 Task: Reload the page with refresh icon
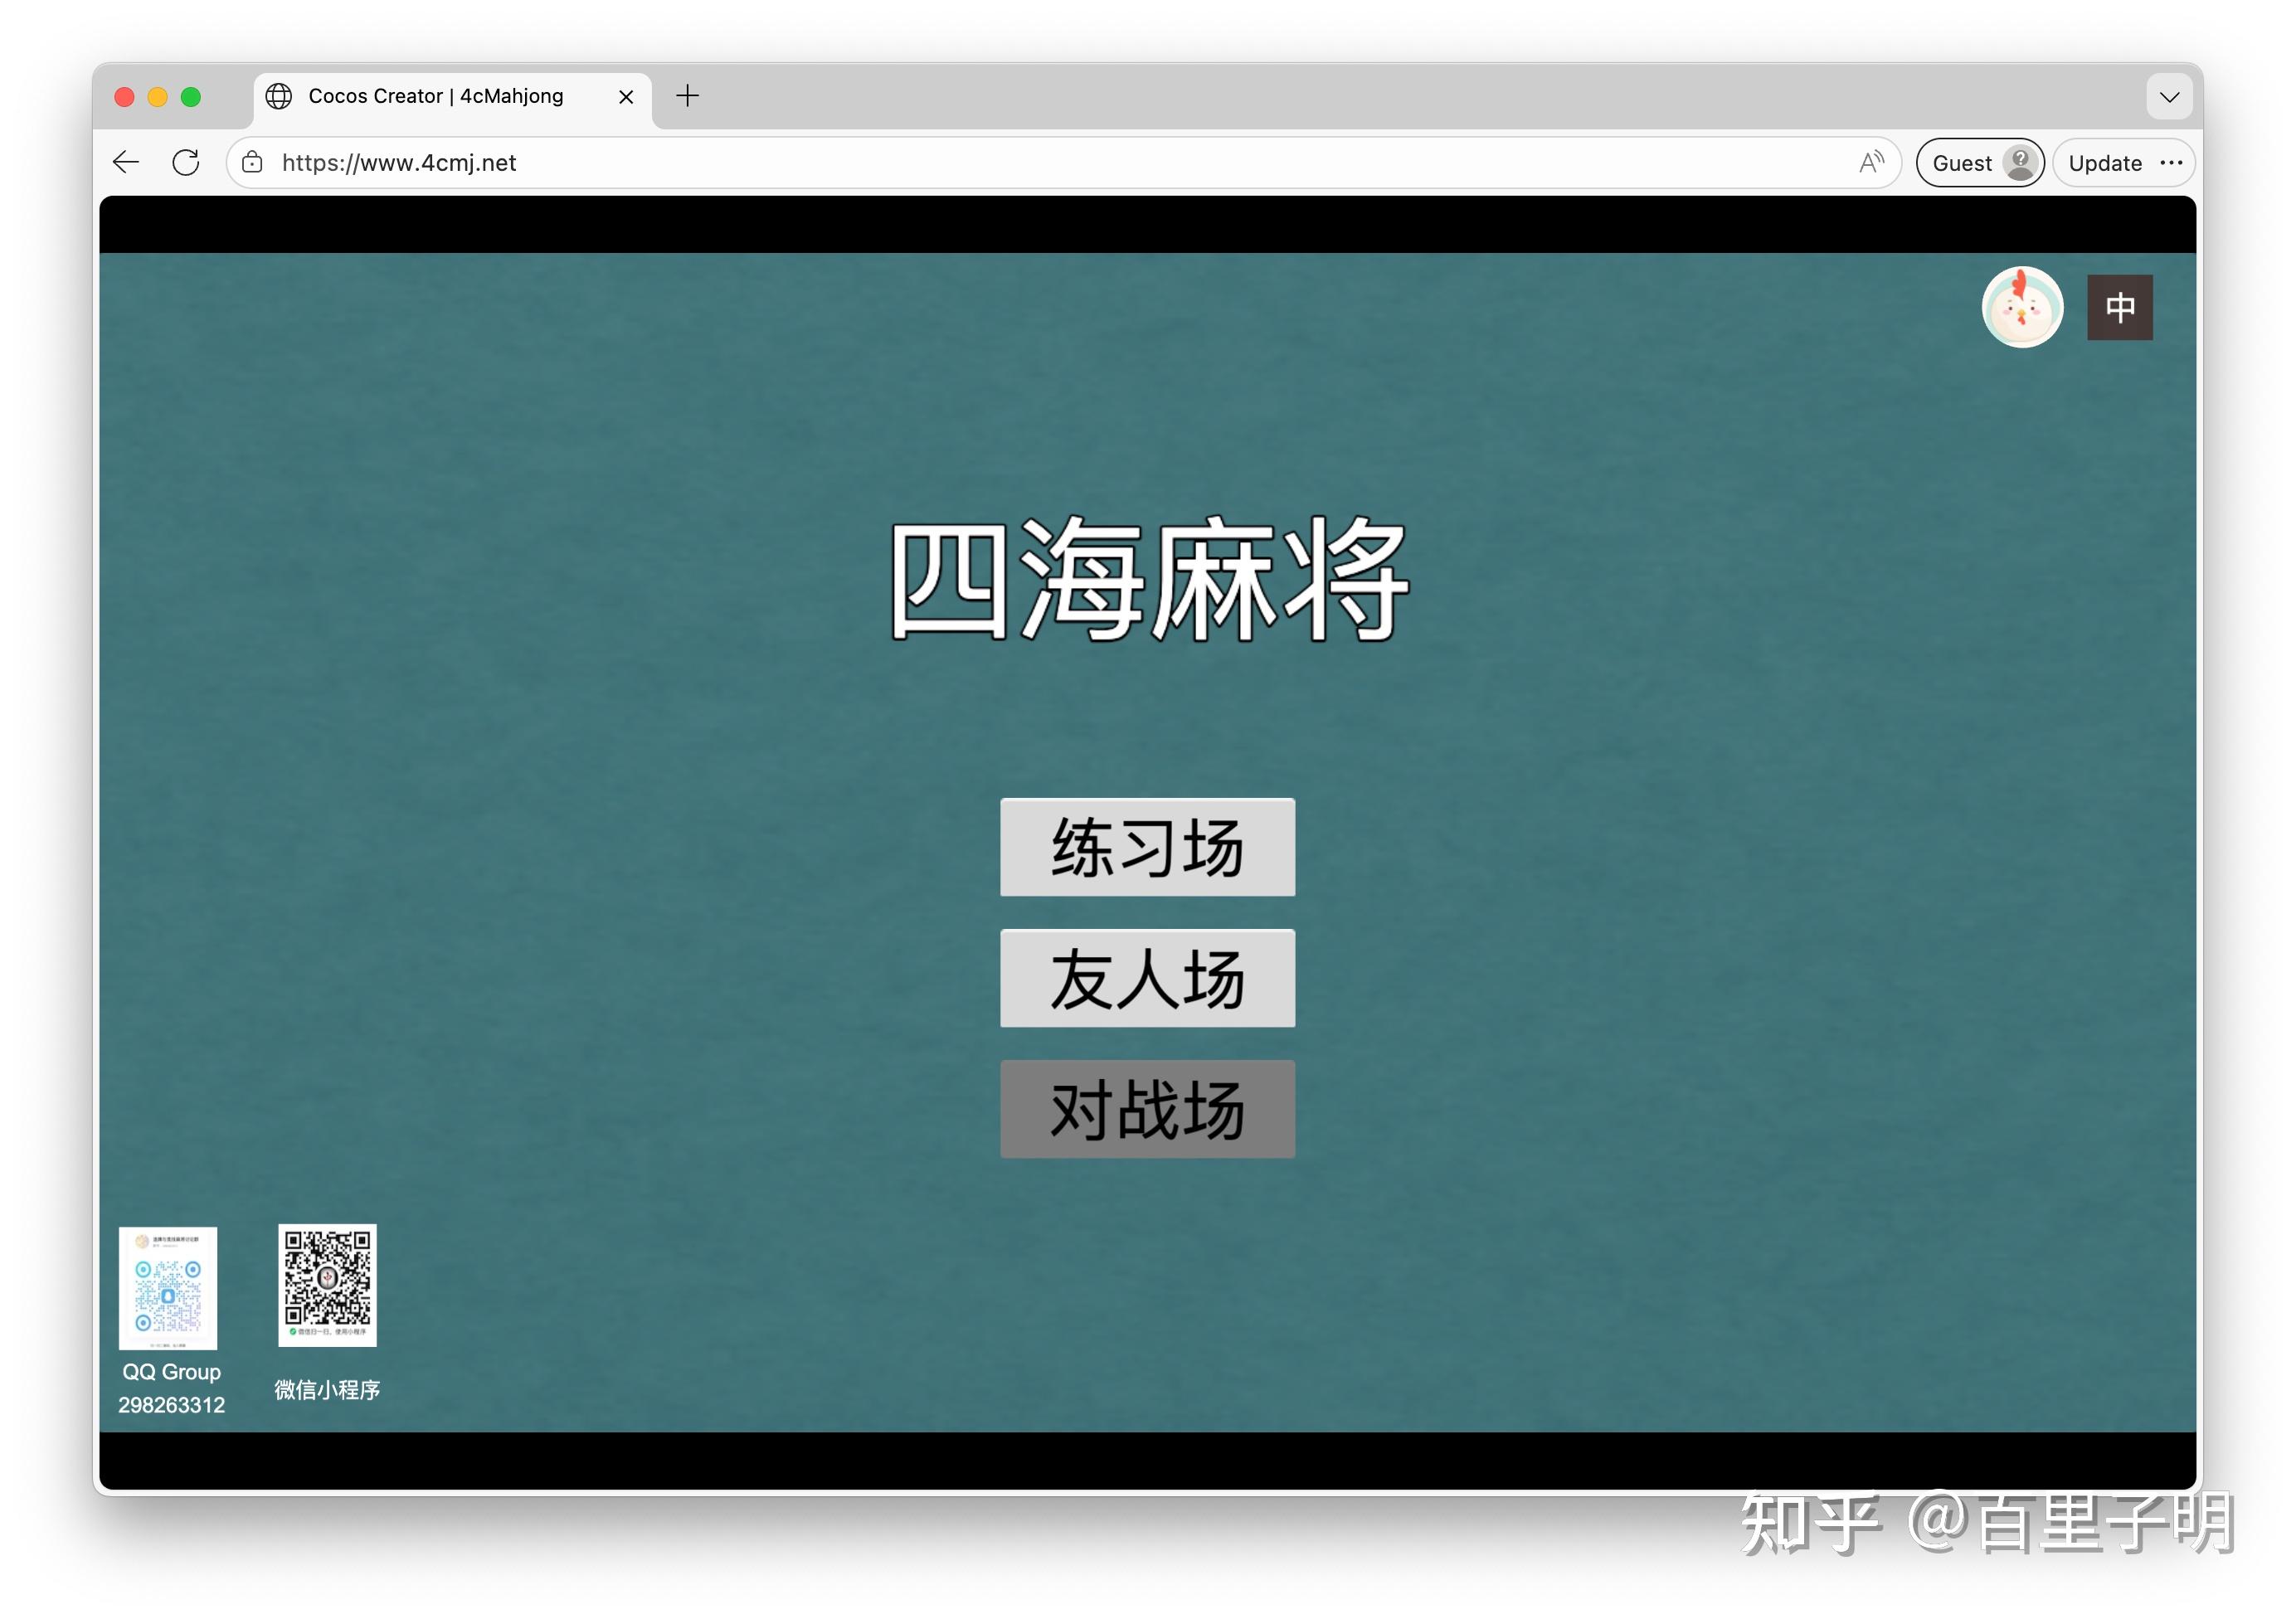pyautogui.click(x=186, y=162)
